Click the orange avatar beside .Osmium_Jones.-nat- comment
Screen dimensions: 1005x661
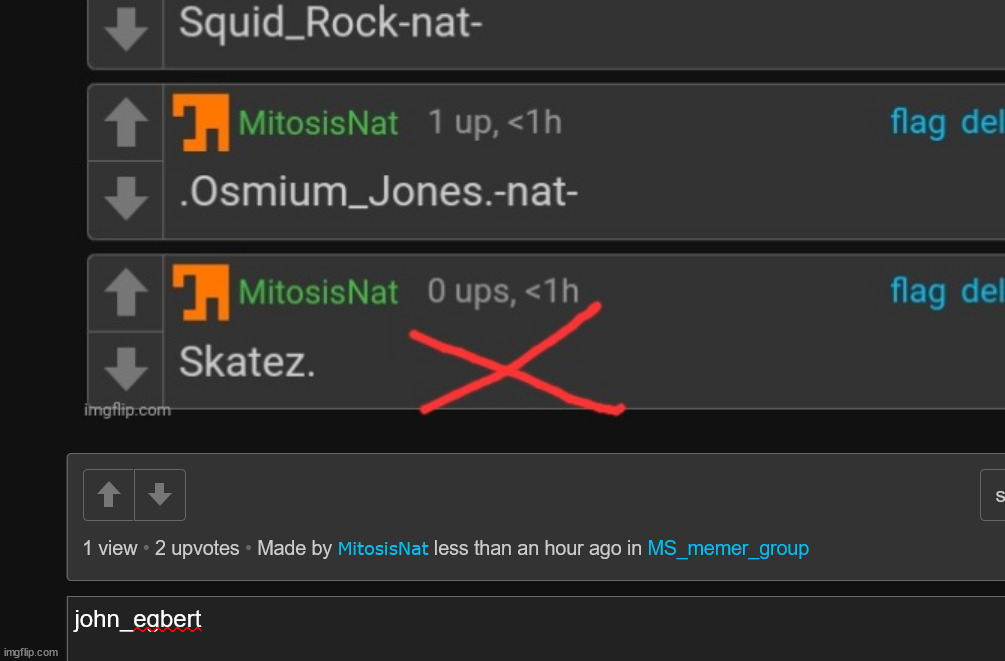(x=201, y=122)
